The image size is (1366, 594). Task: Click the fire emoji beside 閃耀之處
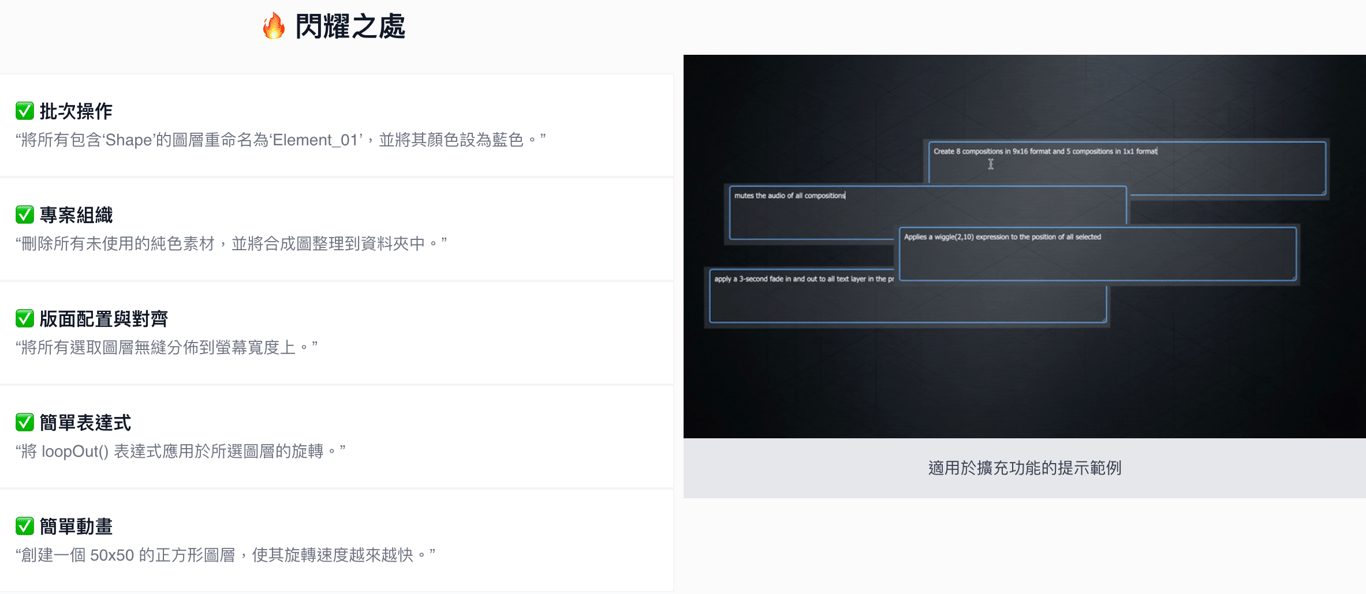pos(274,26)
